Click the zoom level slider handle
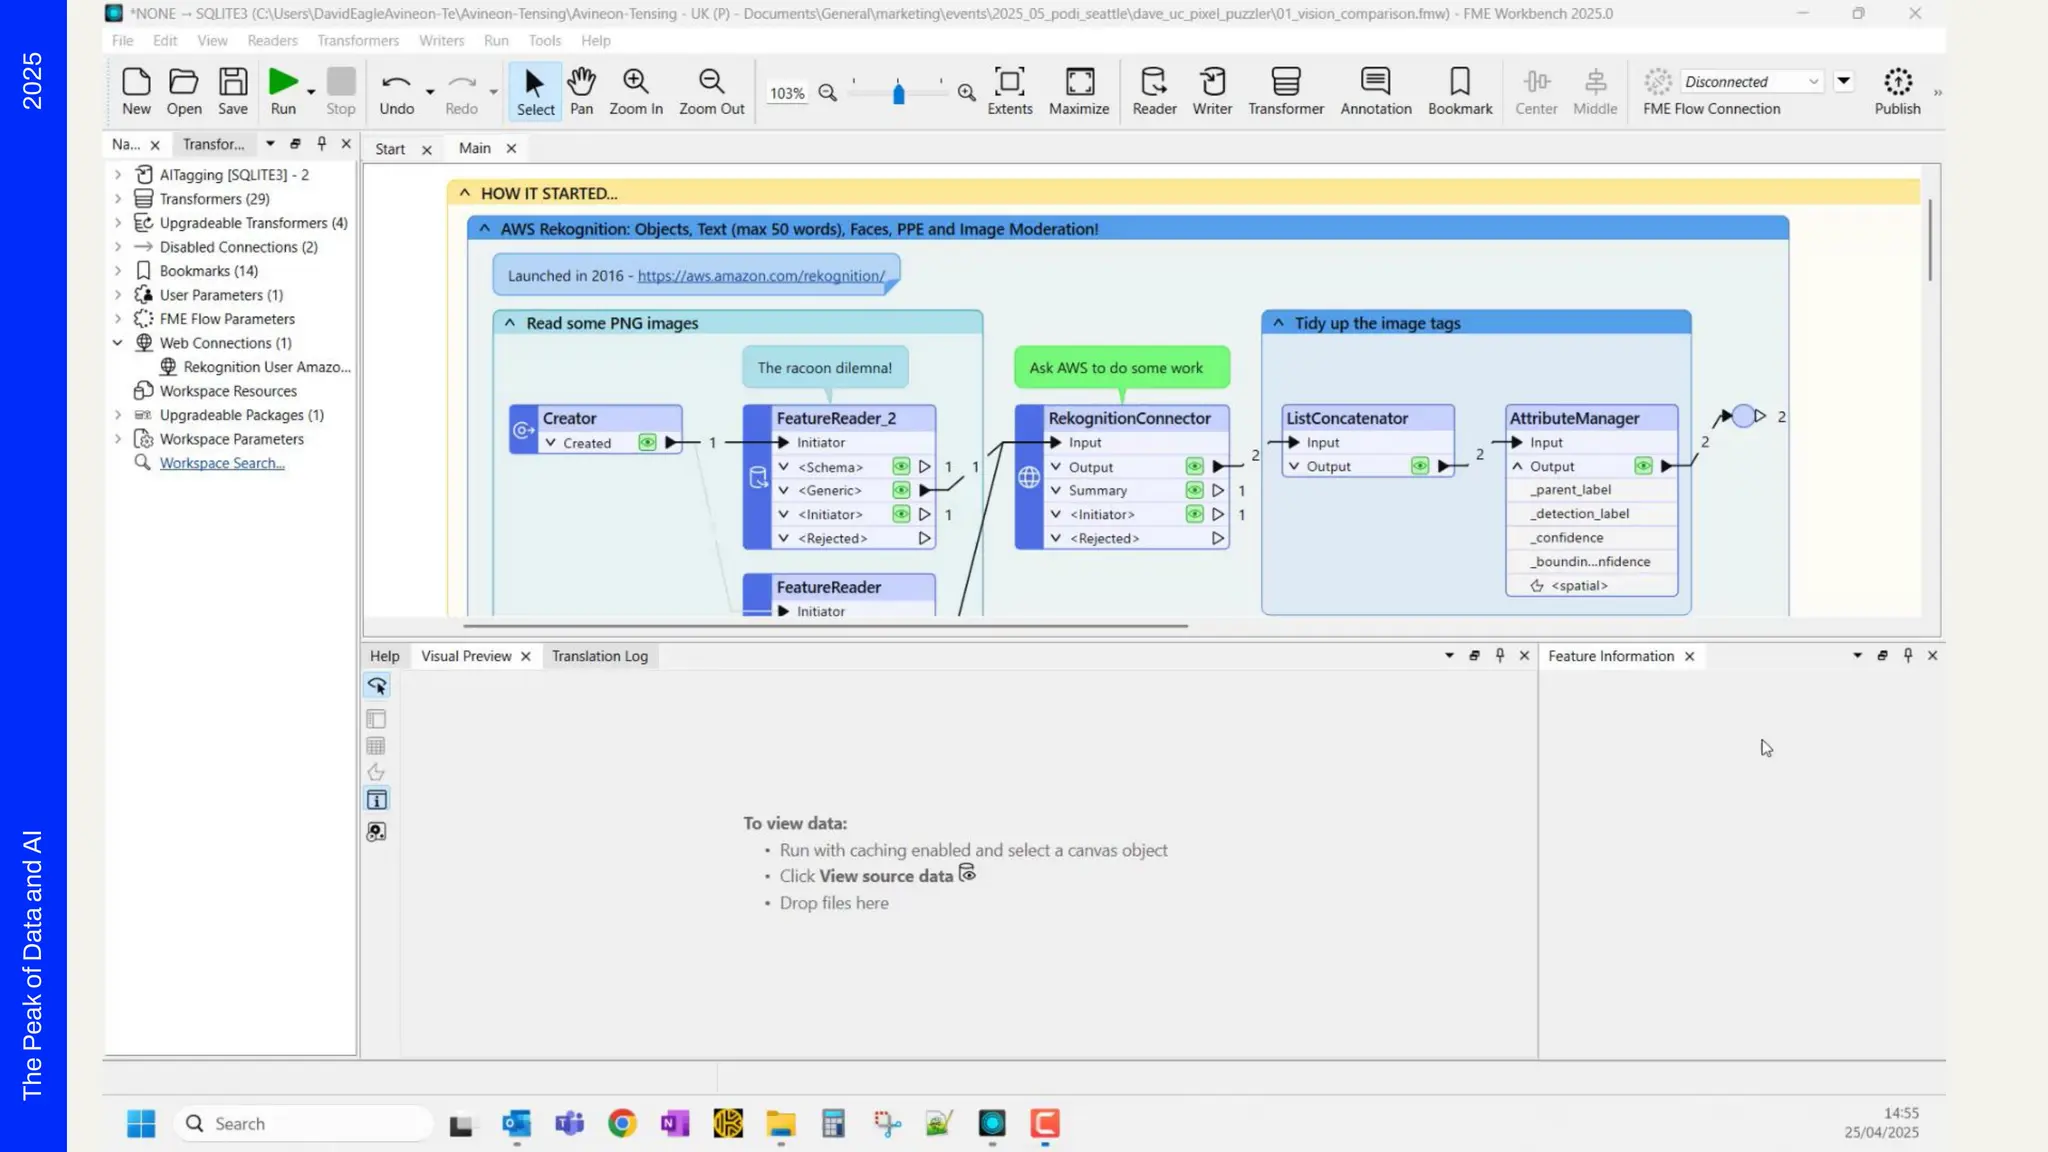Viewport: 2048px width, 1152px height. click(x=898, y=93)
